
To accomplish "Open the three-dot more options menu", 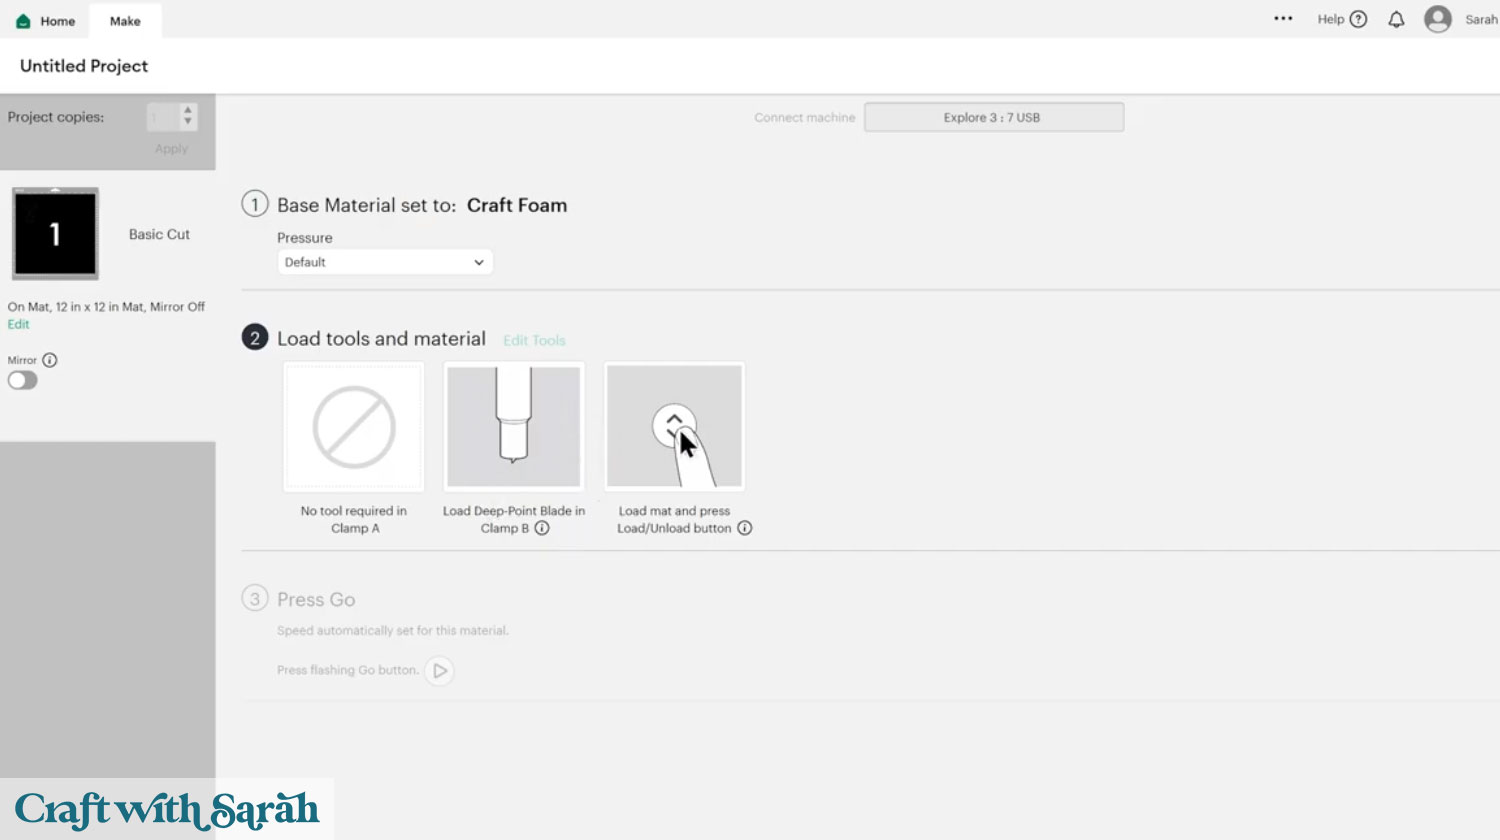I will pos(1283,19).
